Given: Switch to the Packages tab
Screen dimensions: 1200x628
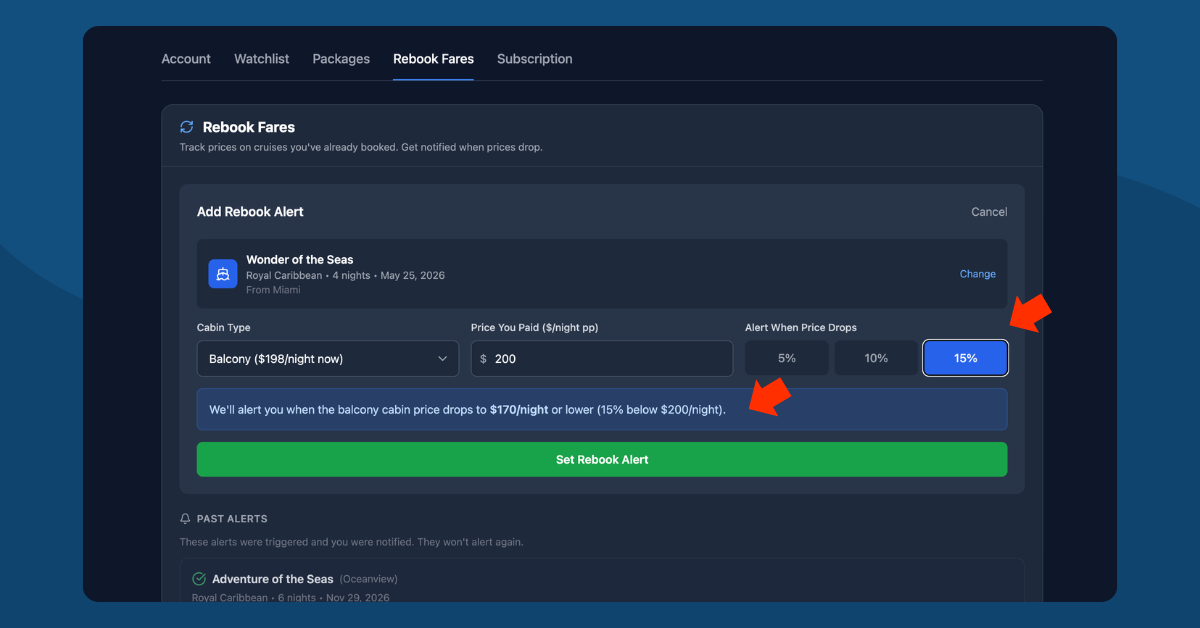Looking at the screenshot, I should (x=340, y=58).
